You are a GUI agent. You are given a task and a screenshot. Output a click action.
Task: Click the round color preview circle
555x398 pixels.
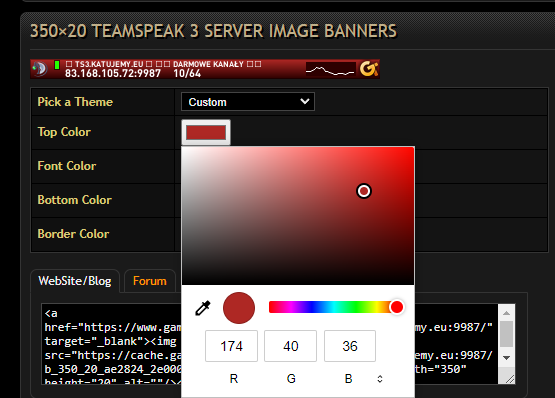[x=239, y=308]
